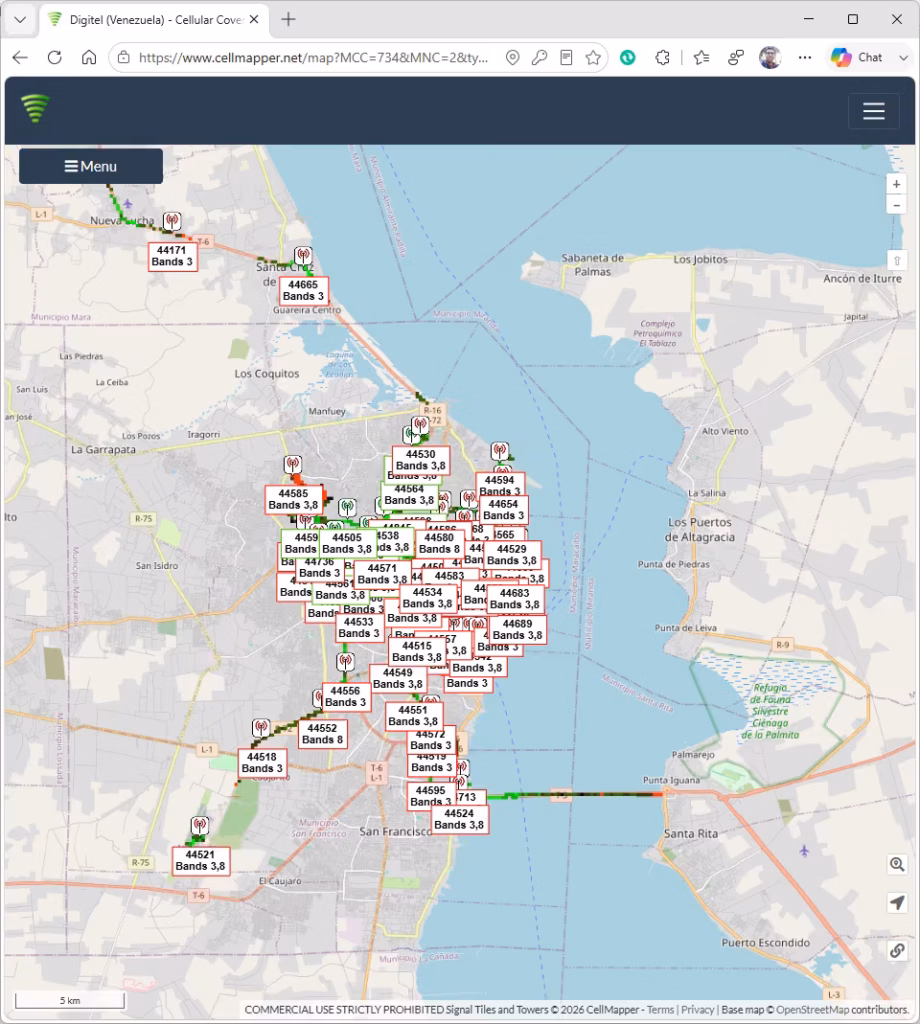Zoom out the map with minus button
This screenshot has width=920, height=1024.
[x=896, y=205]
